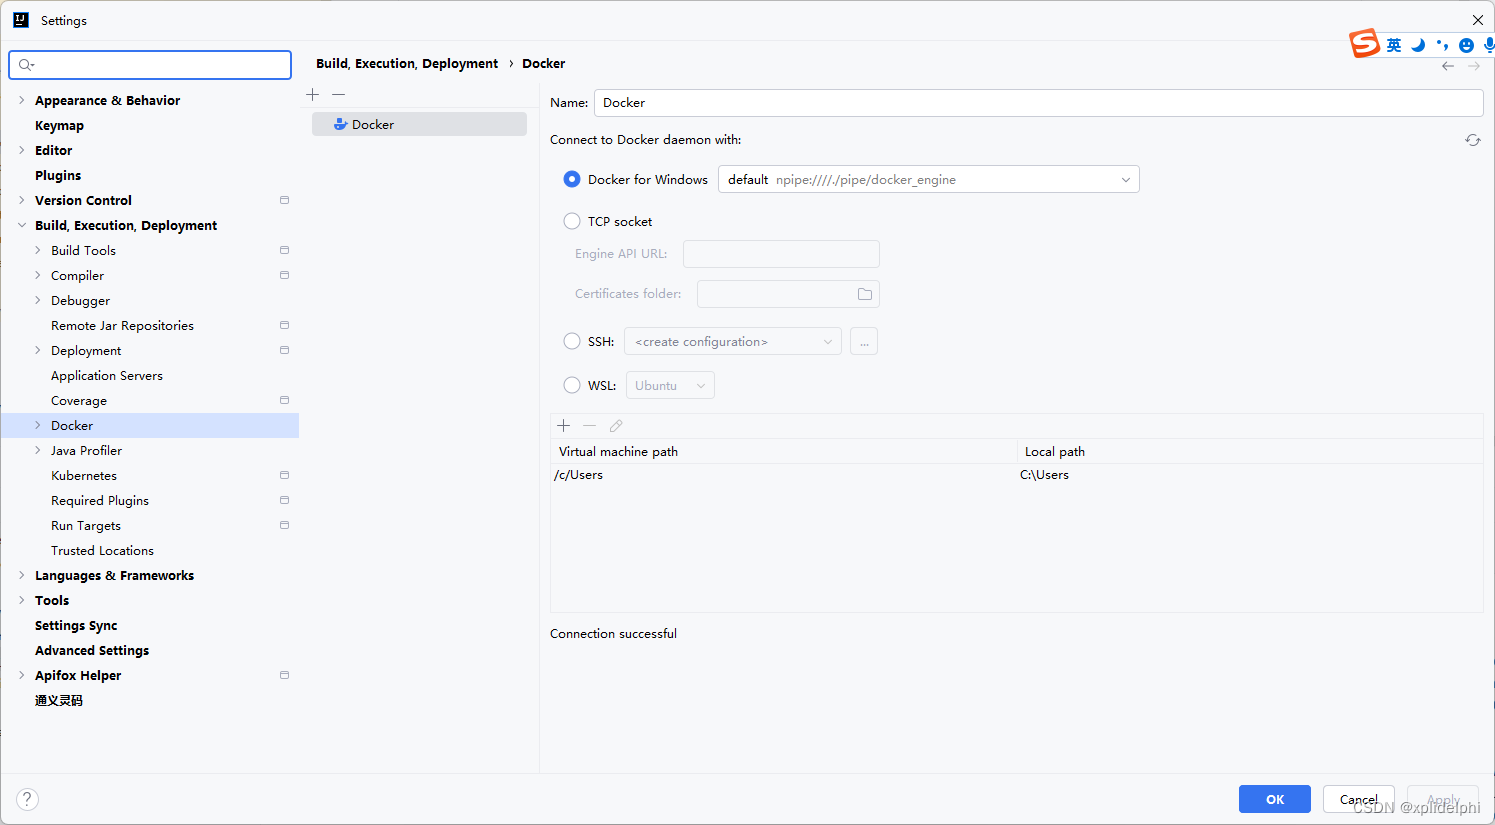
Task: Click the Sogou microphone icon
Action: point(1489,45)
